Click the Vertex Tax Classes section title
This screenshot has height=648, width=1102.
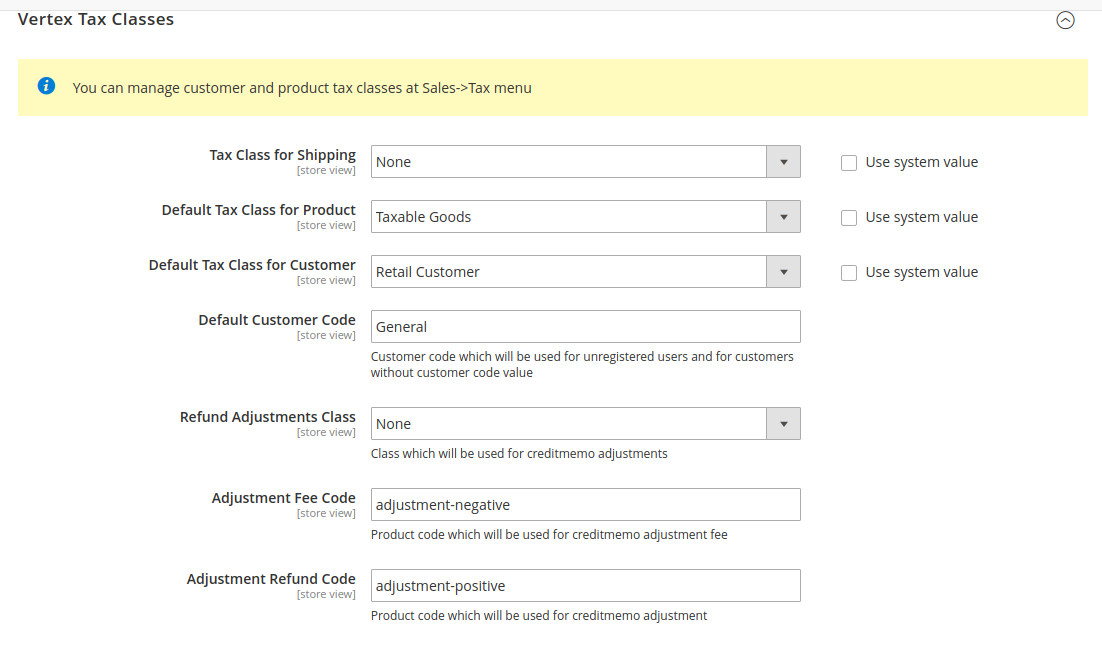95,18
